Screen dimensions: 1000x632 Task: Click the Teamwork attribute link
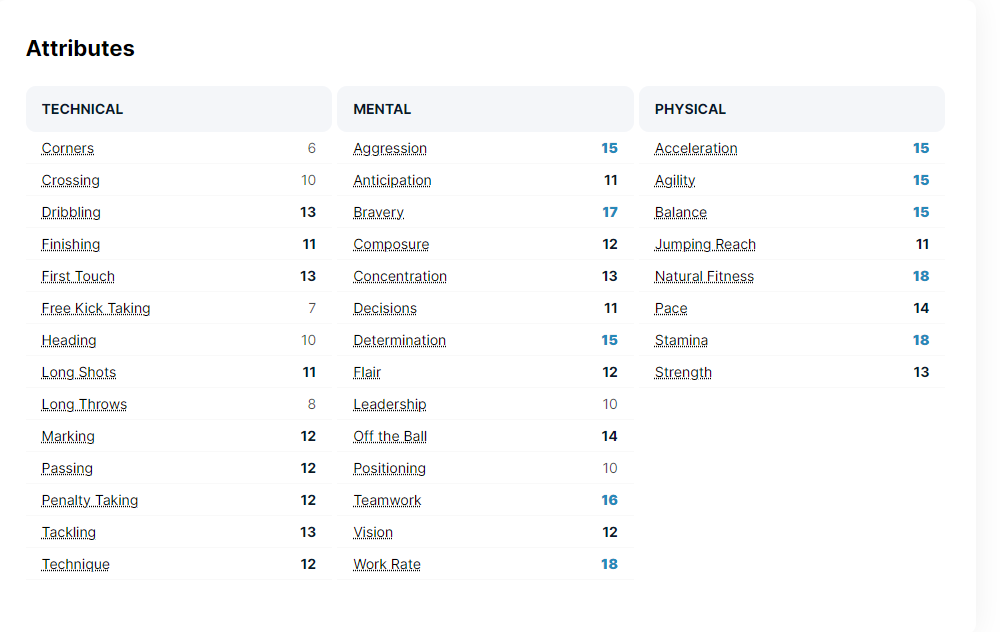(x=387, y=501)
